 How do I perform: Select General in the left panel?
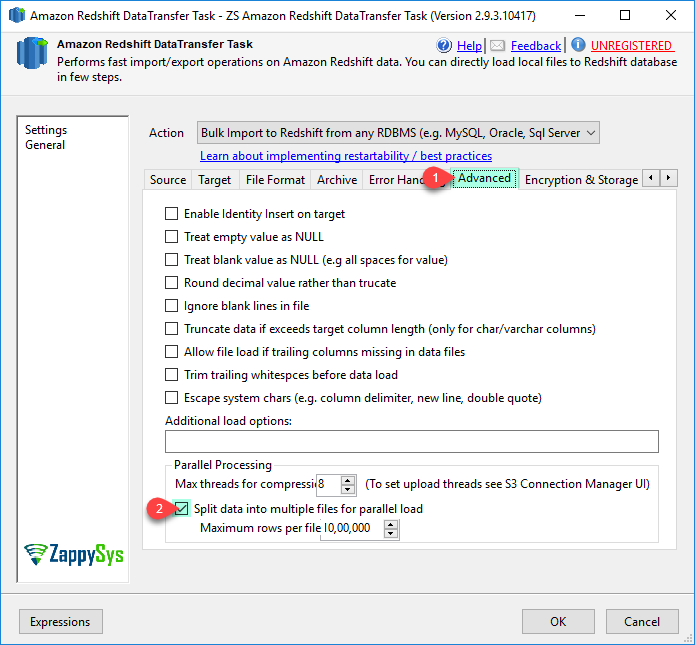coord(45,145)
